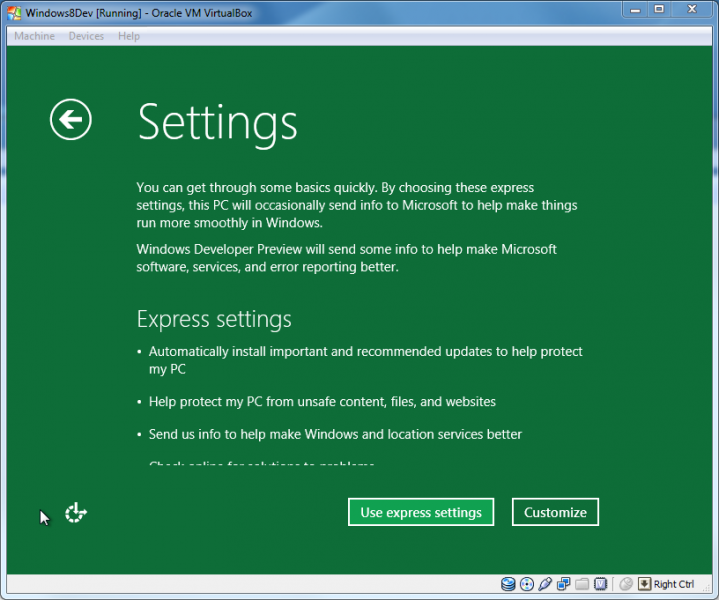This screenshot has height=600, width=719.
Task: Maximize the VirtualBox window
Action: 659,10
